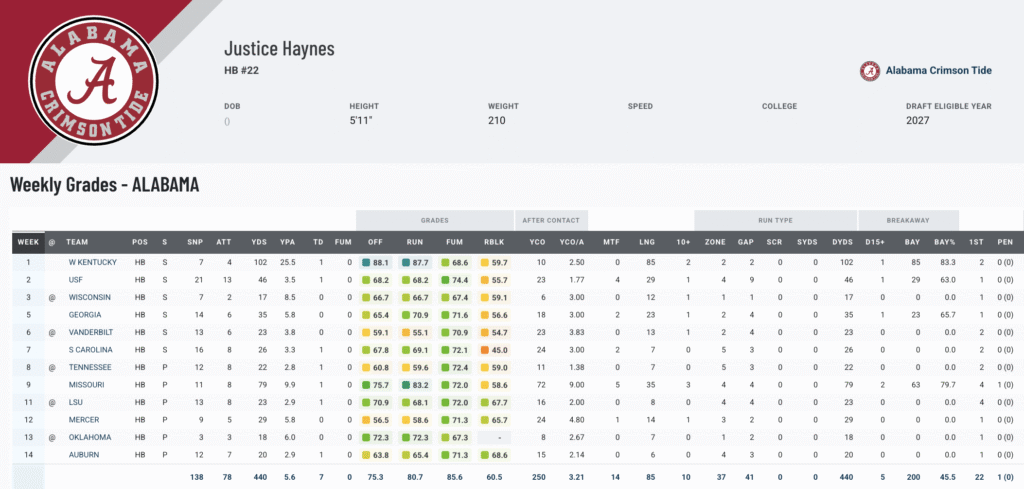Open the AUBURN game link

click(84, 454)
